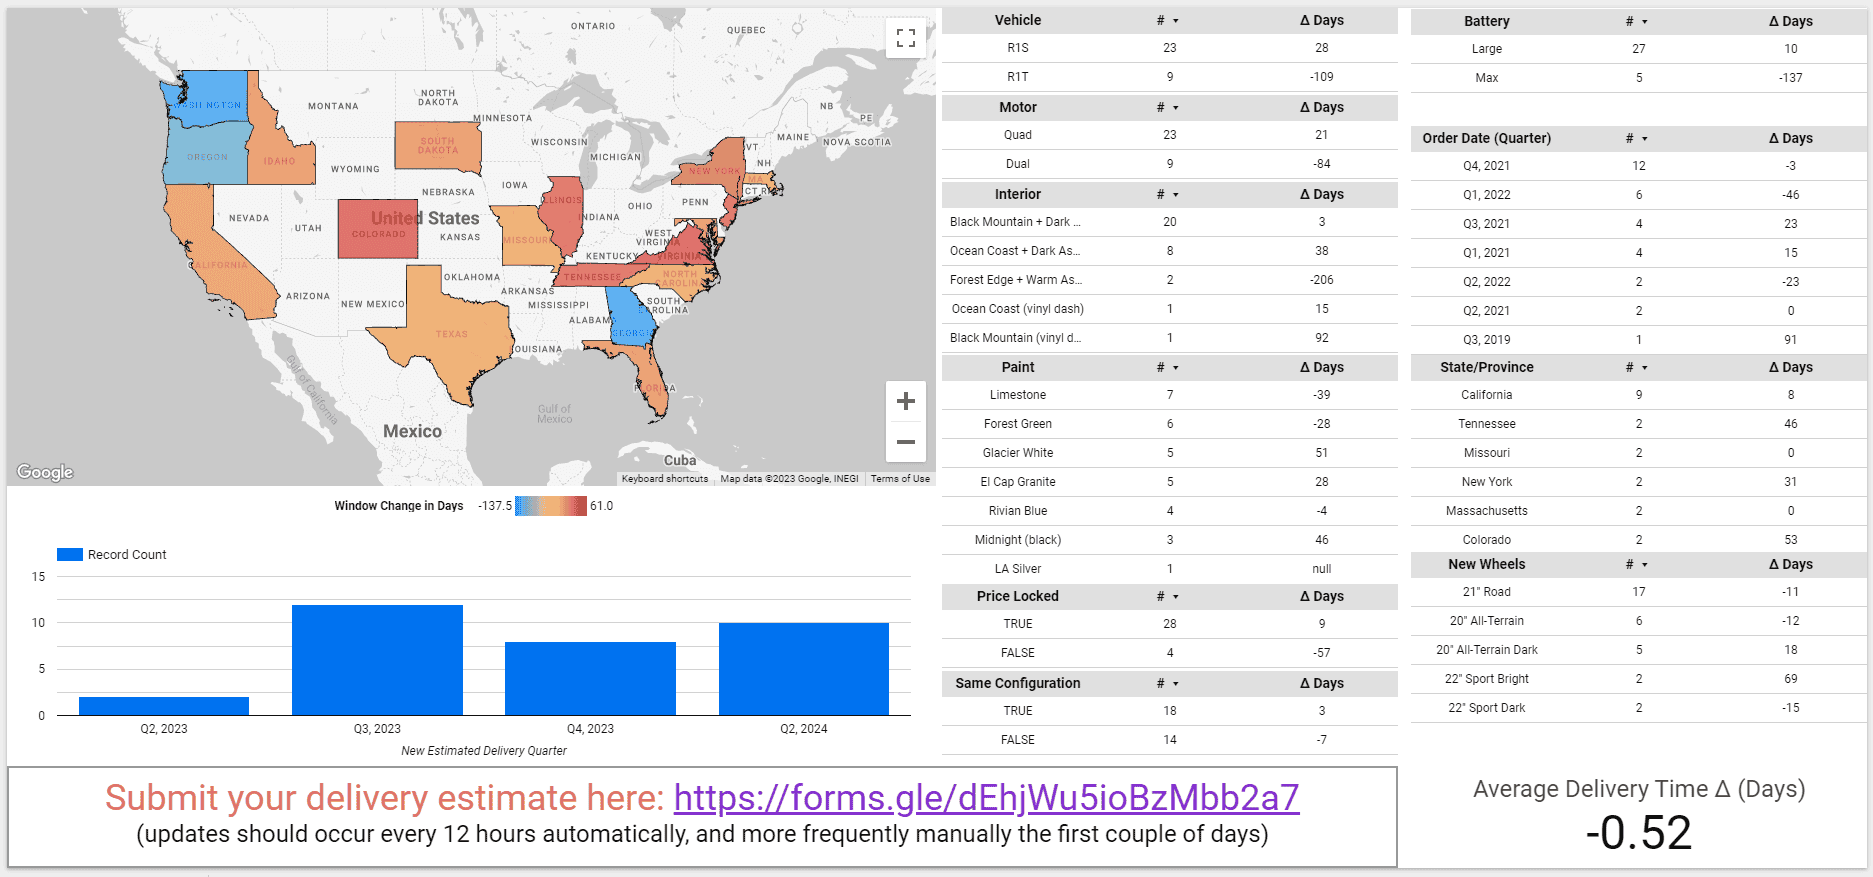Select the Q2, 2024 bar
The height and width of the screenshot is (877, 1873).
click(804, 669)
